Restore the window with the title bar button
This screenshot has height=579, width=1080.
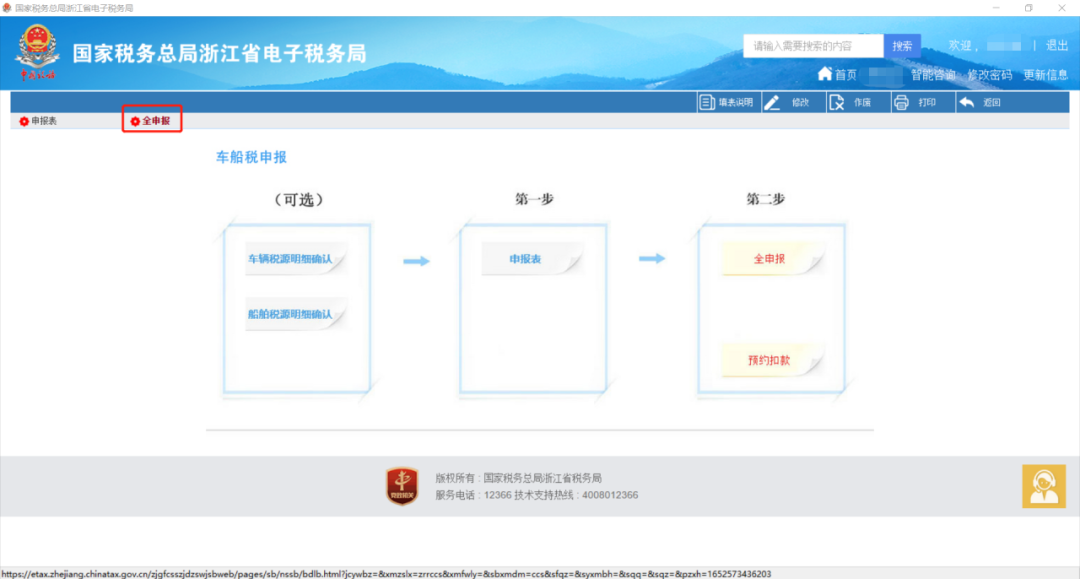pos(1028,8)
